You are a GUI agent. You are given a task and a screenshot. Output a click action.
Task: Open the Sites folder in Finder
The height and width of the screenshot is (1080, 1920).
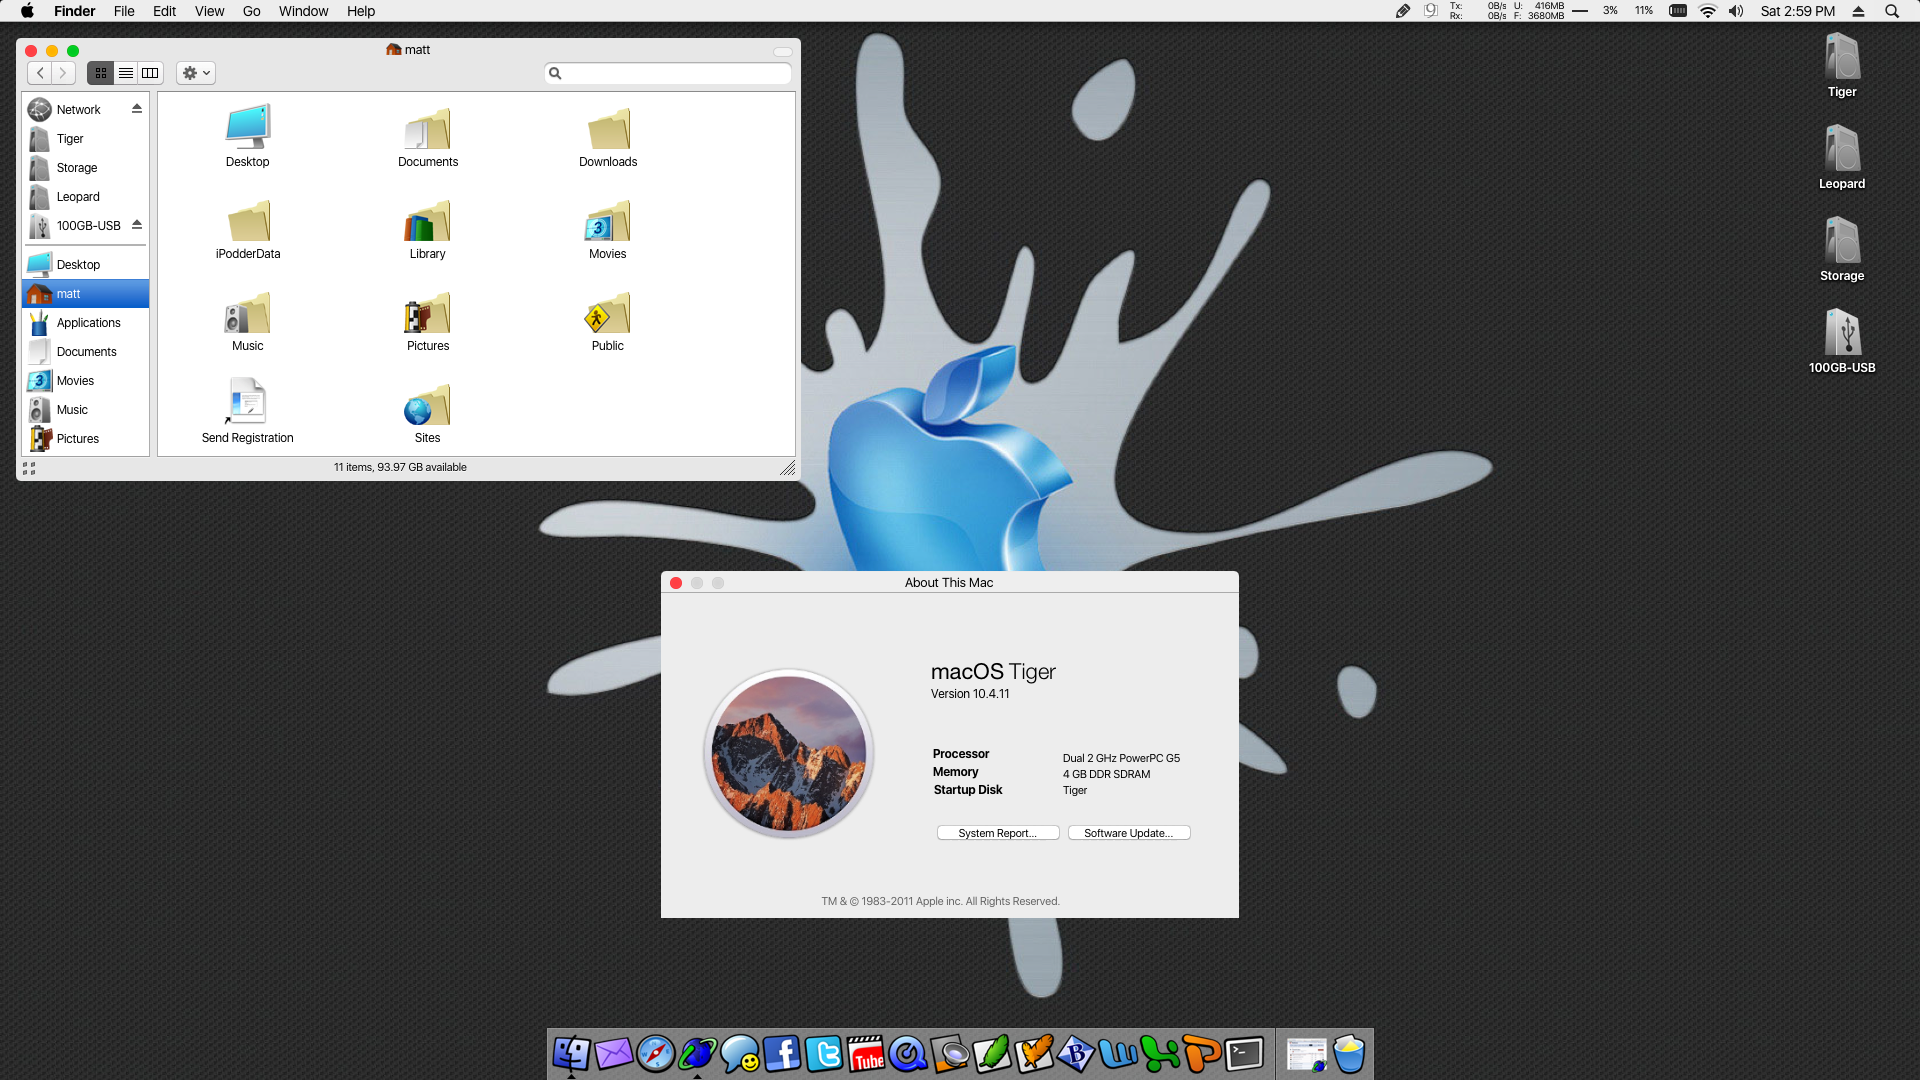click(x=427, y=415)
